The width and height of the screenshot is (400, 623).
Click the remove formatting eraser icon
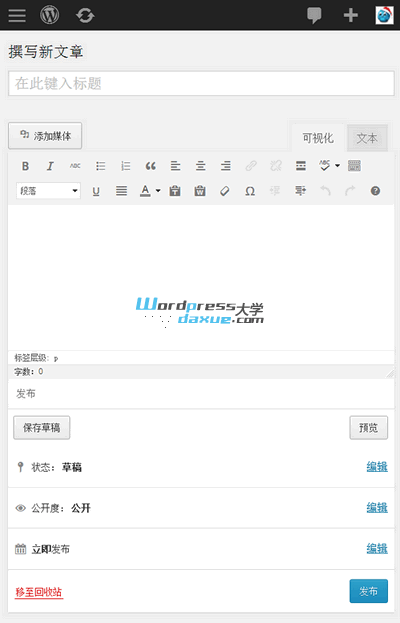click(225, 191)
